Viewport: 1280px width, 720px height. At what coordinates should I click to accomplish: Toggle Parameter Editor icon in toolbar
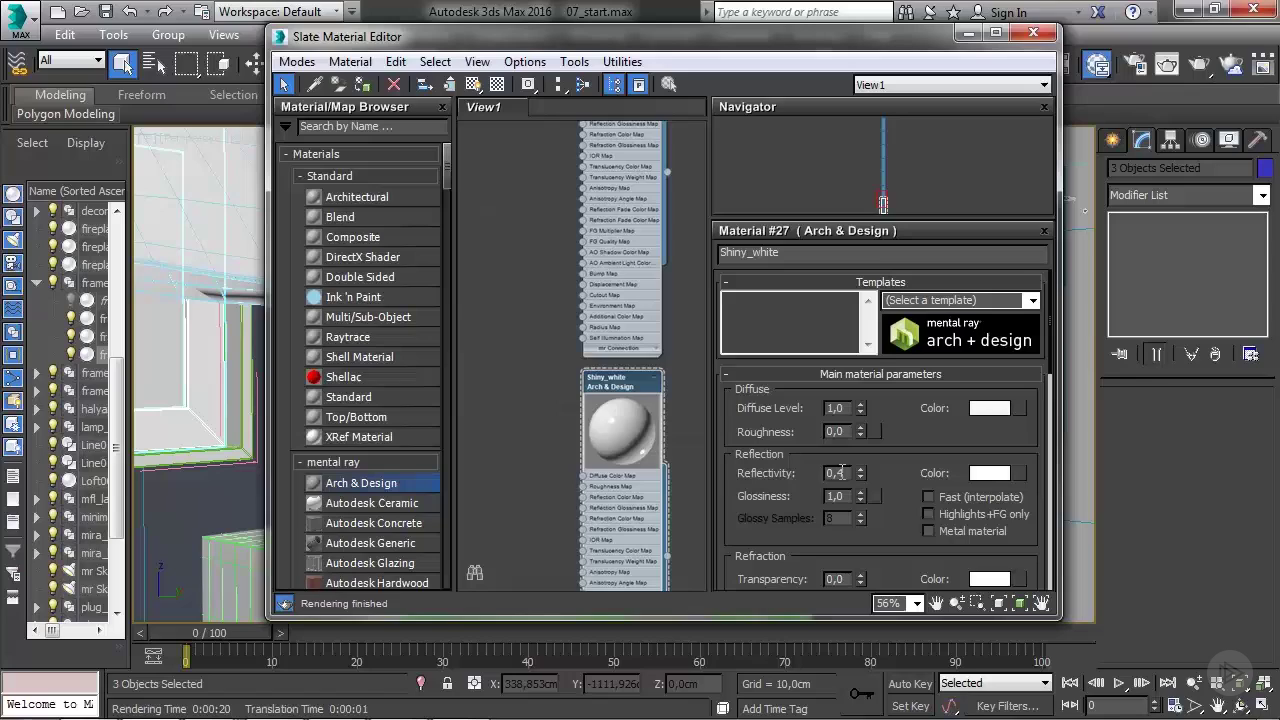click(x=638, y=85)
